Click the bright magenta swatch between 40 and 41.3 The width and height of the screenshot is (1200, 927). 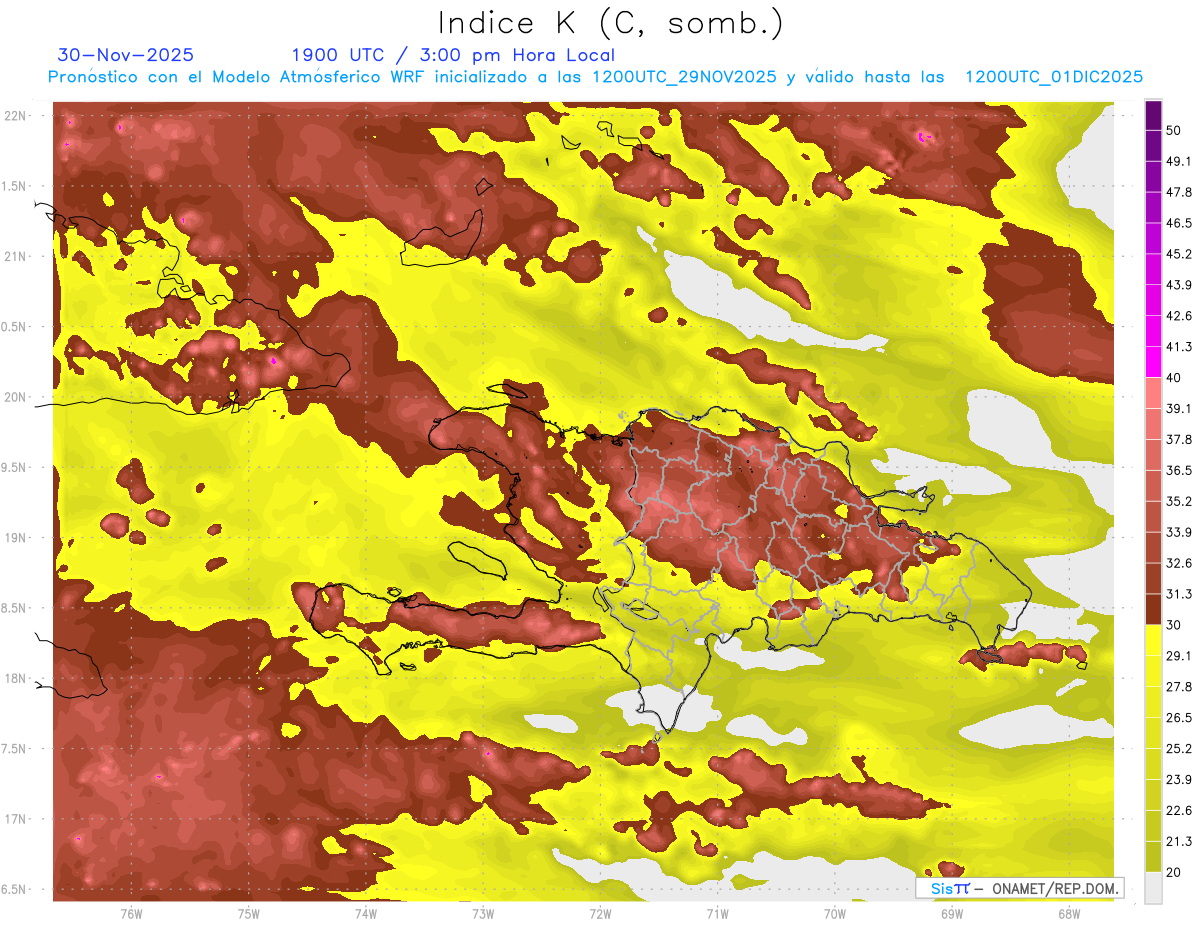pyautogui.click(x=1154, y=361)
